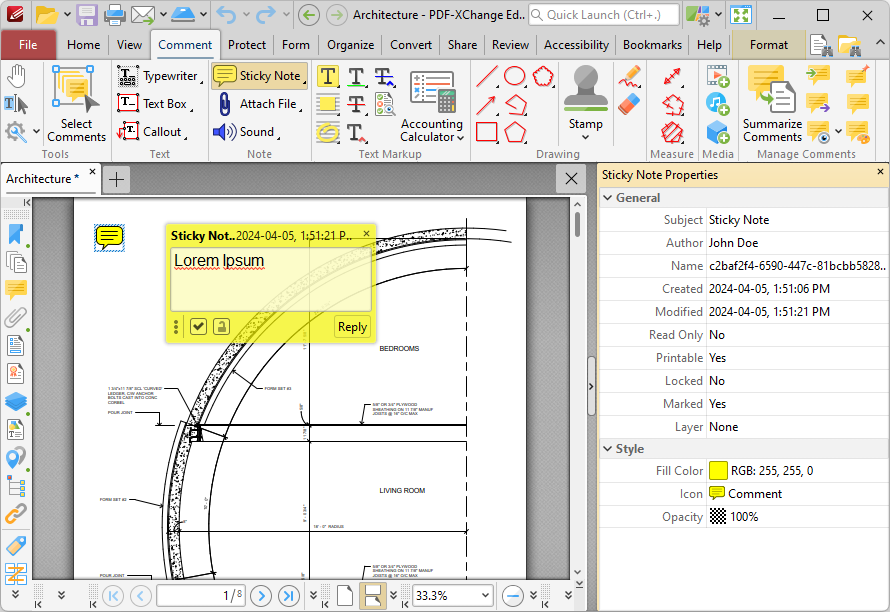Open the Organize ribbon tab
The height and width of the screenshot is (612, 890).
point(350,45)
